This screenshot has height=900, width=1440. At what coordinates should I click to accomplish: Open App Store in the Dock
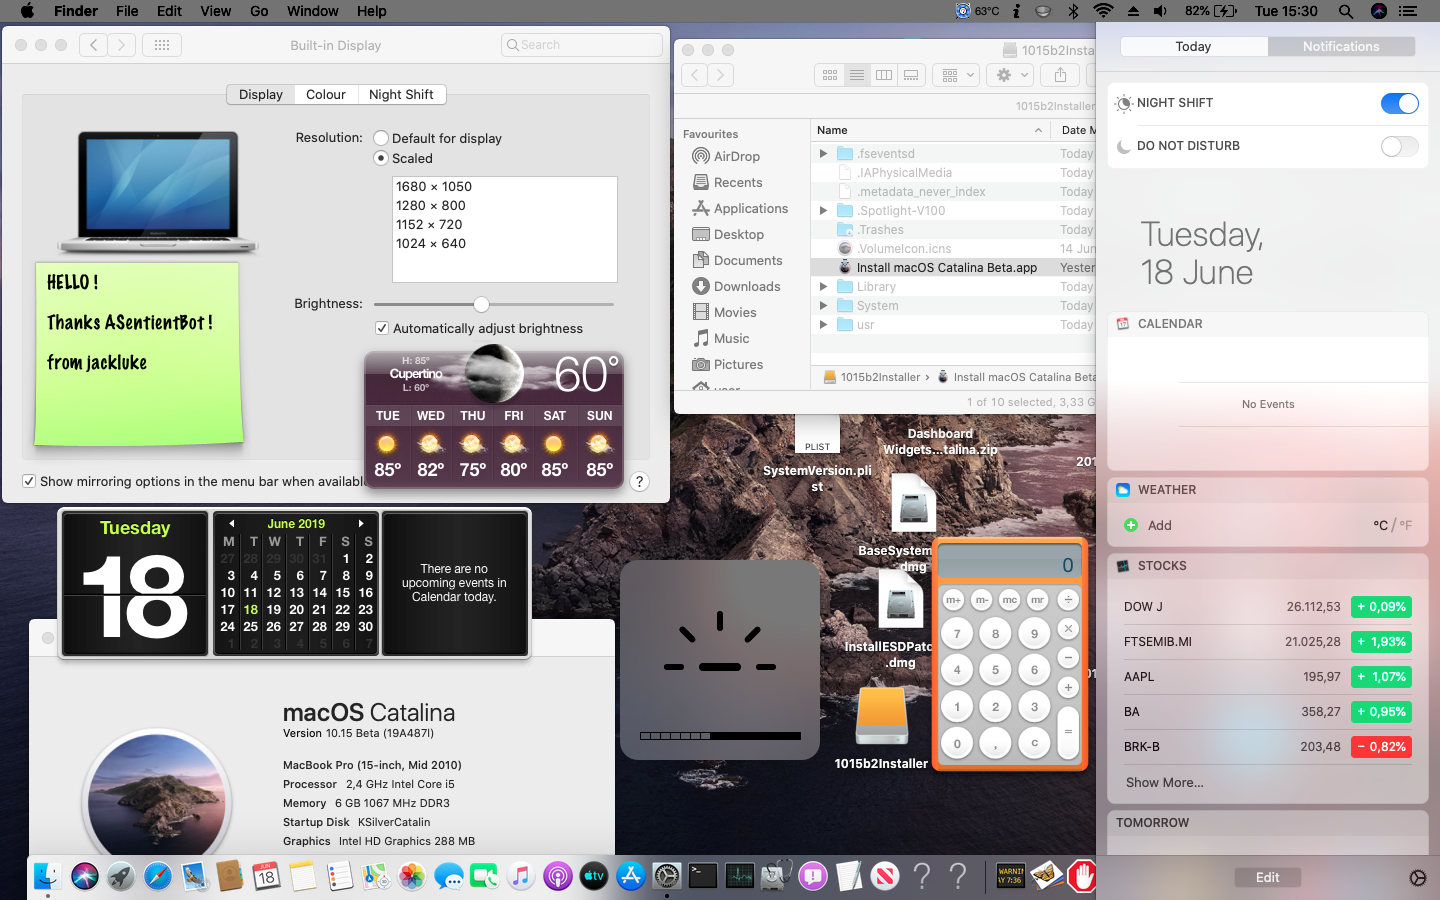click(631, 877)
